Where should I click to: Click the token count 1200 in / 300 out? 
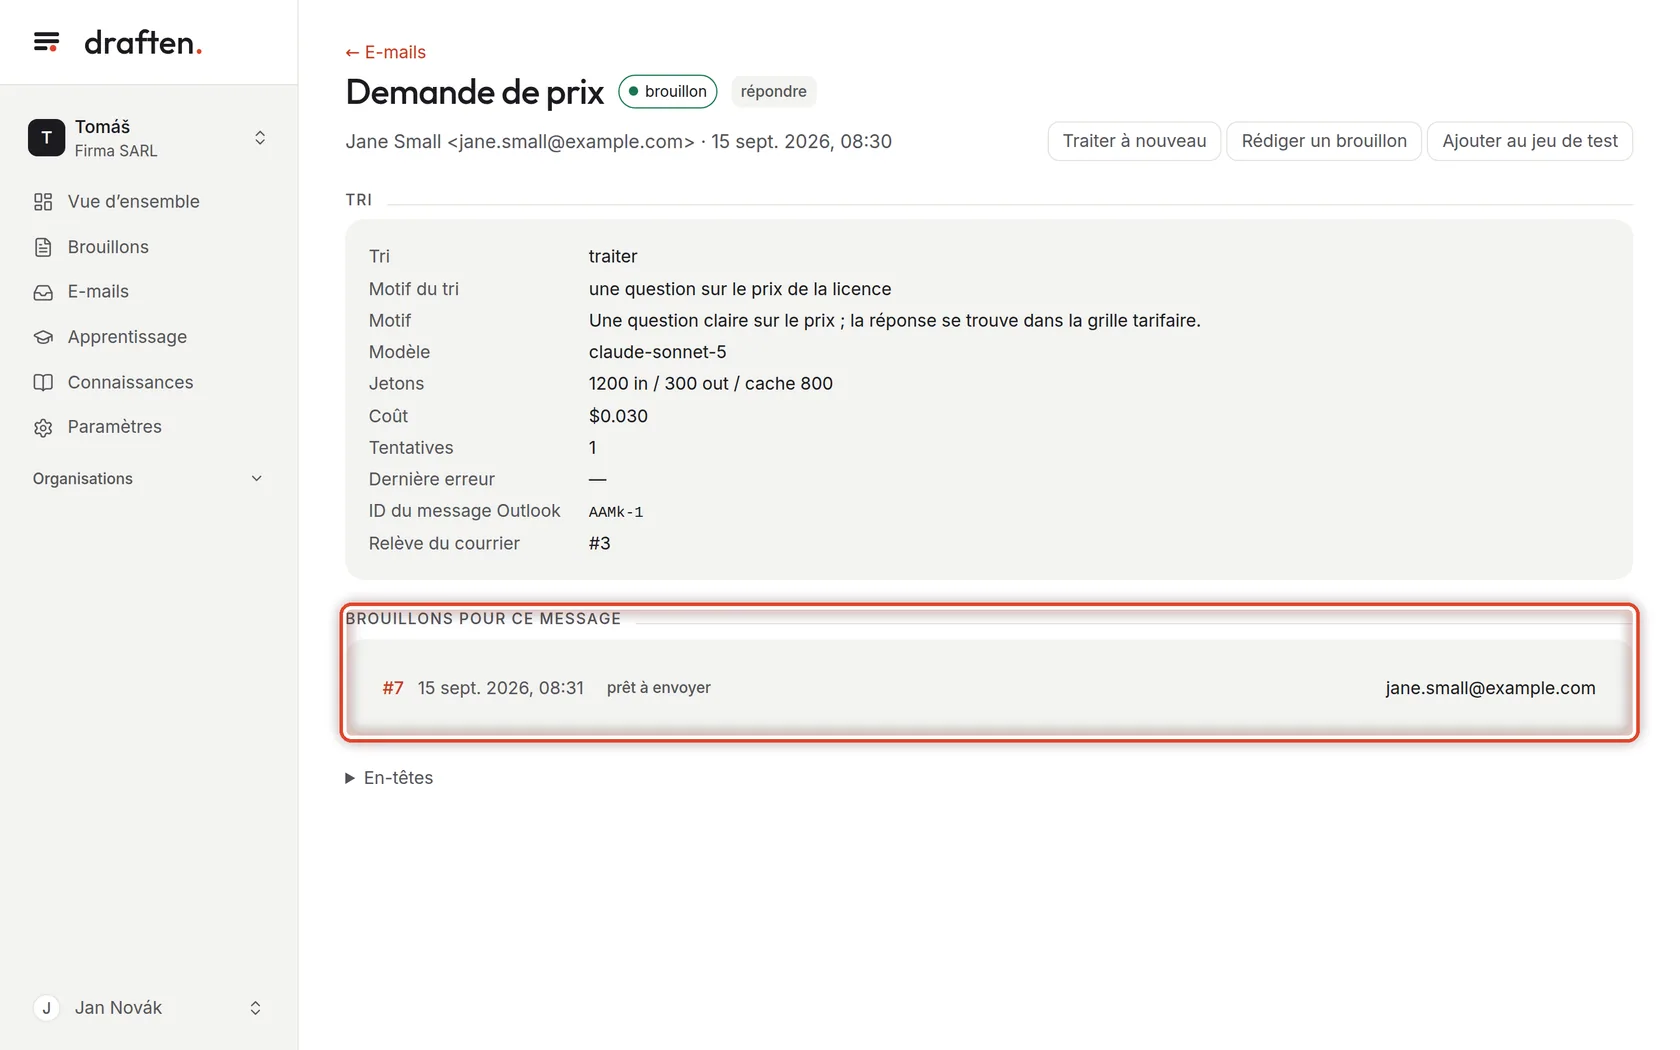(658, 384)
